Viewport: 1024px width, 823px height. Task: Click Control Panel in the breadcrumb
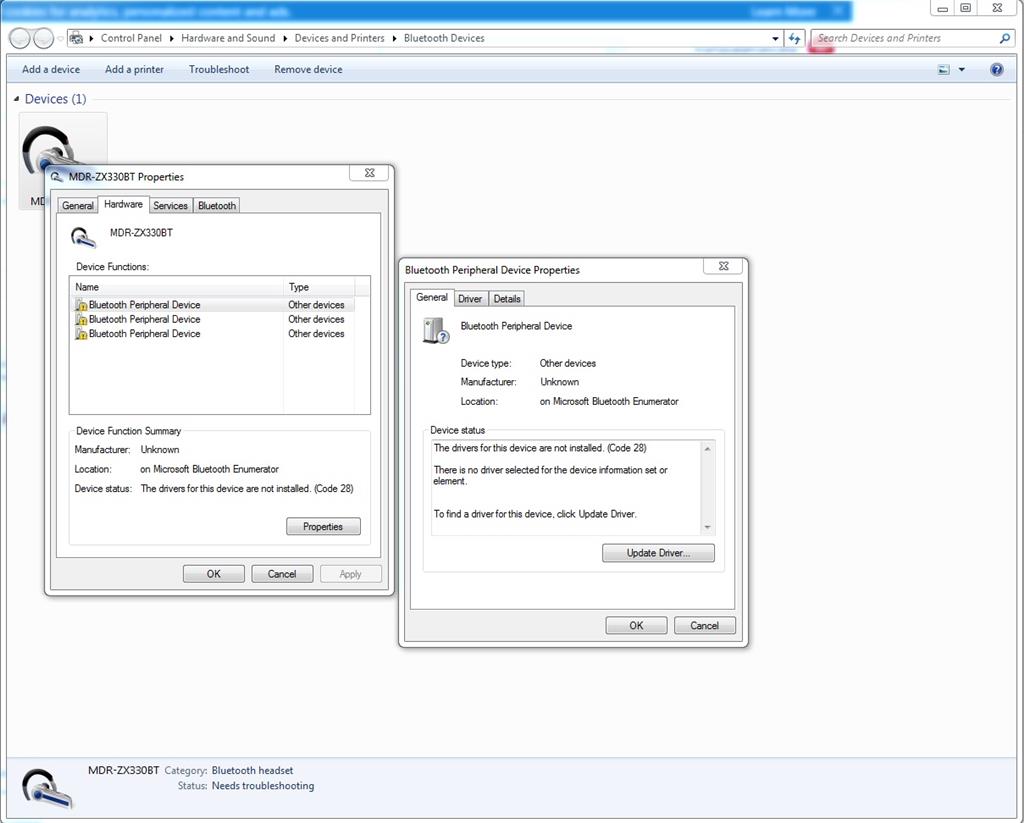(131, 38)
